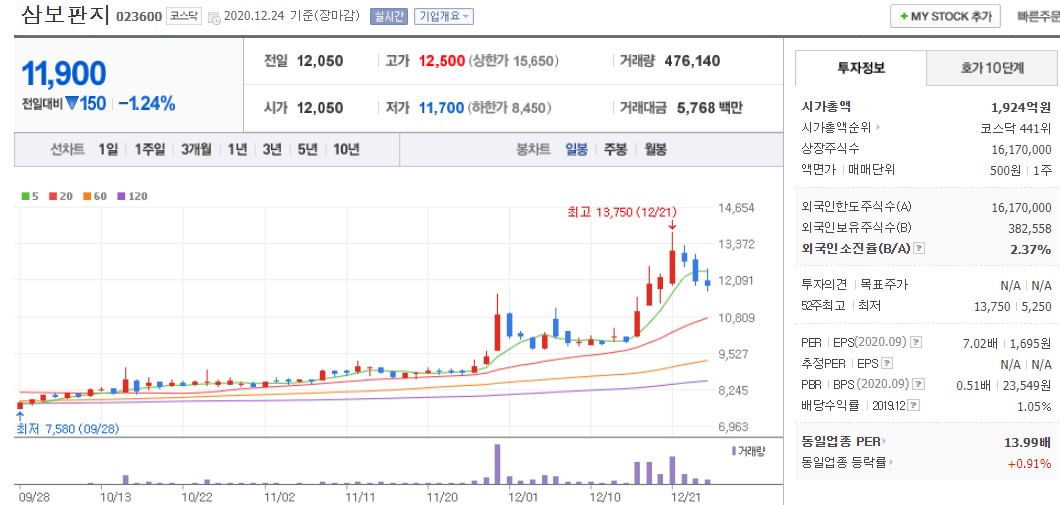
Task: Click the 실시간 badge
Action: point(389,16)
